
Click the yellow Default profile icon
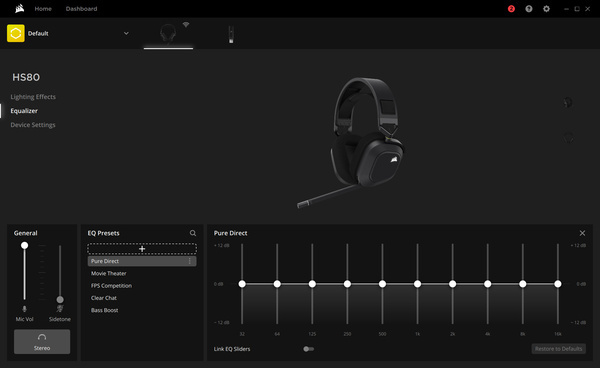(16, 33)
